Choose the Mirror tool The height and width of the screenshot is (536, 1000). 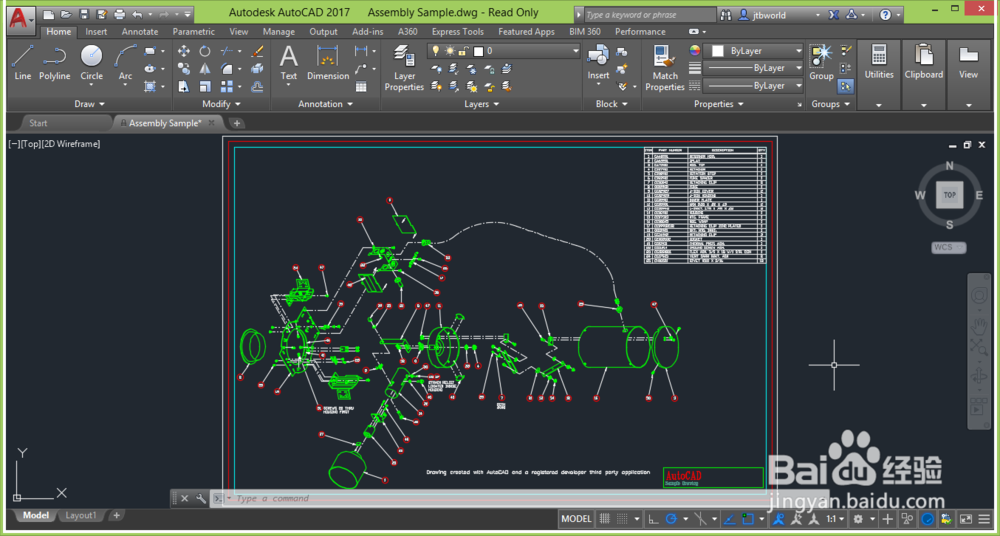[205, 68]
